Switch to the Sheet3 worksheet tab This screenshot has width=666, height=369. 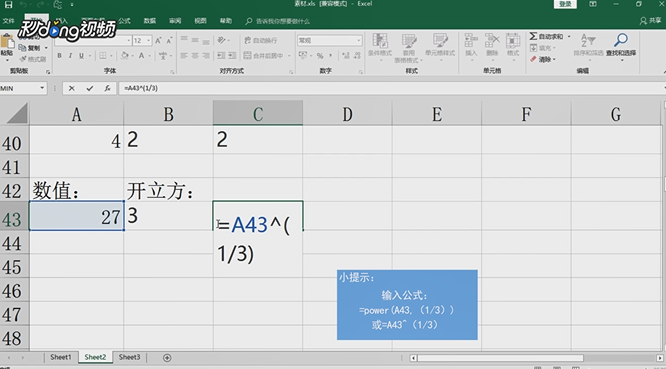click(130, 357)
